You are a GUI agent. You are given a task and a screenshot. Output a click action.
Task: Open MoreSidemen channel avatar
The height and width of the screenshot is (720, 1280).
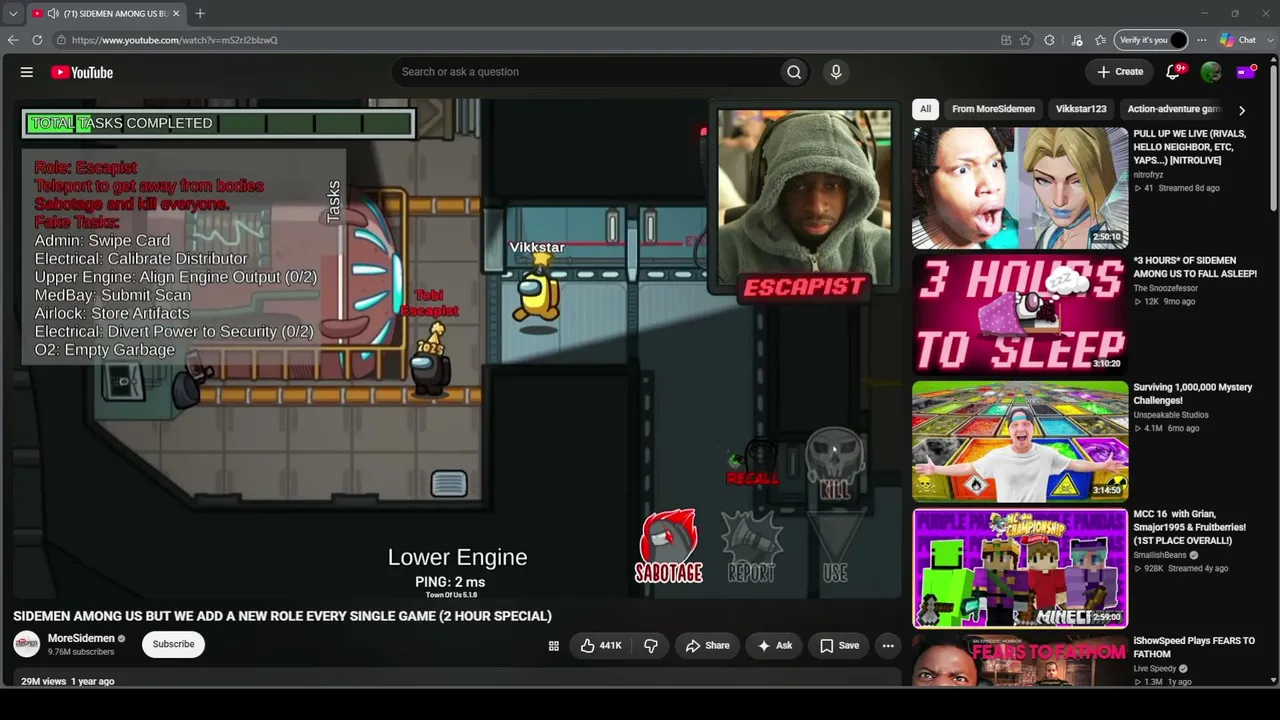click(x=27, y=644)
